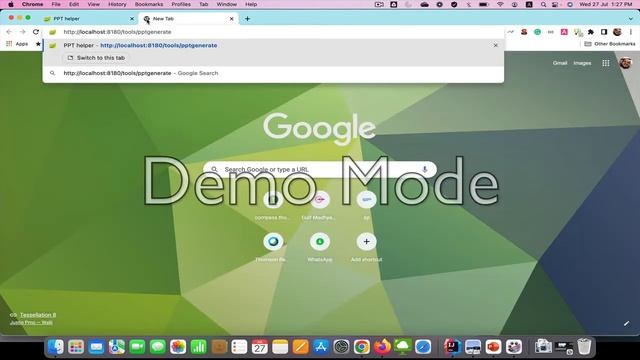Open Control Center from menu bar
The image size is (640, 360).
[x=556, y=4]
